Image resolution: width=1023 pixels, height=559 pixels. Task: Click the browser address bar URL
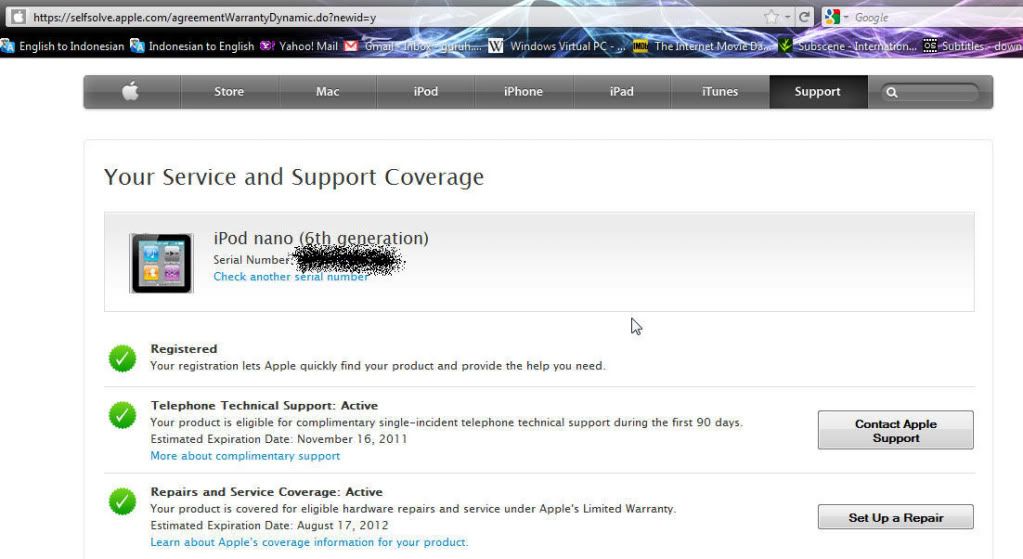click(x=204, y=18)
